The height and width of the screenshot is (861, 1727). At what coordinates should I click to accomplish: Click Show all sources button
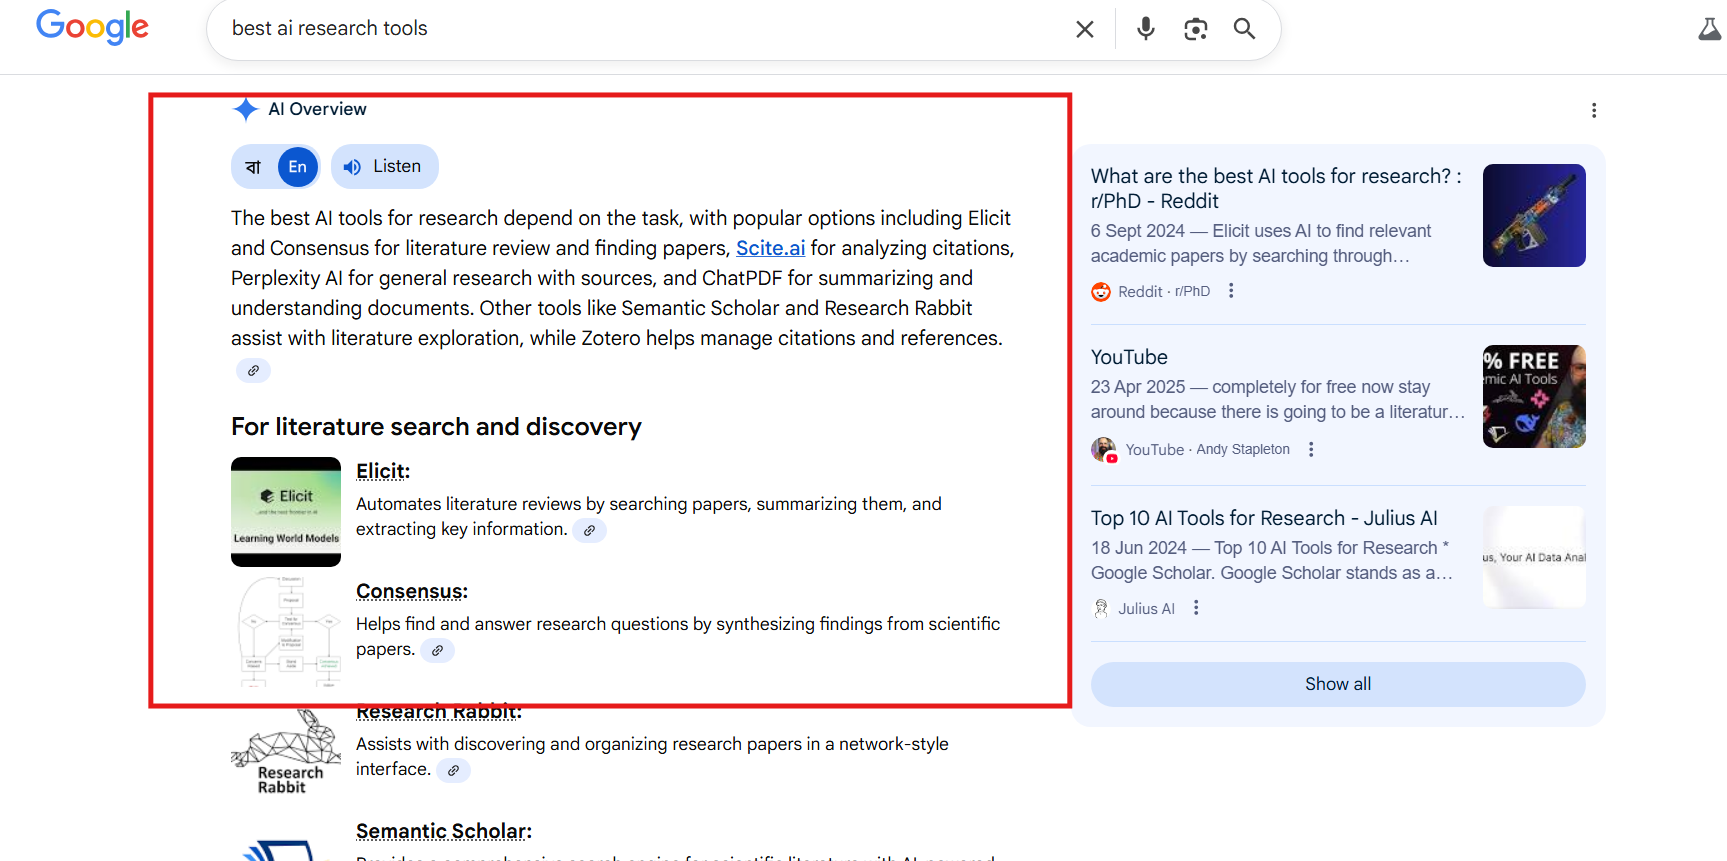1338,684
